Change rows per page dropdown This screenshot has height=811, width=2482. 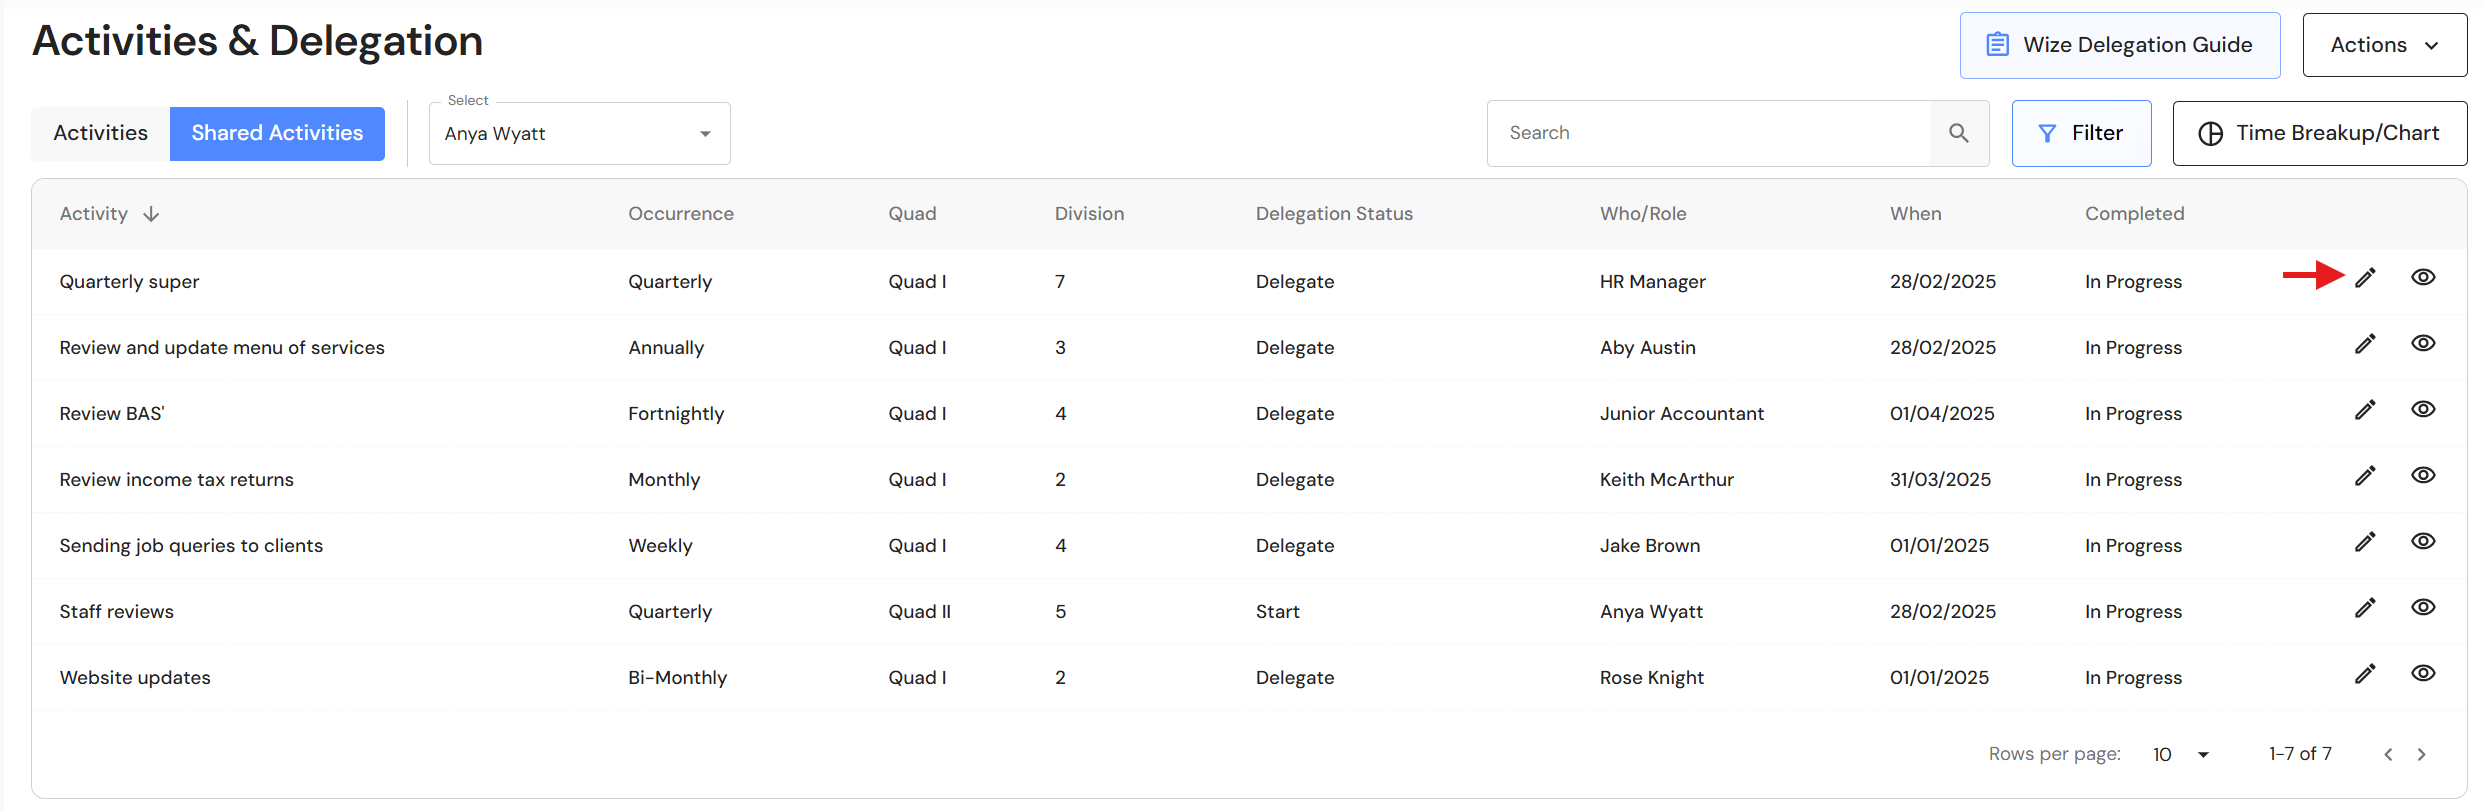click(2181, 754)
